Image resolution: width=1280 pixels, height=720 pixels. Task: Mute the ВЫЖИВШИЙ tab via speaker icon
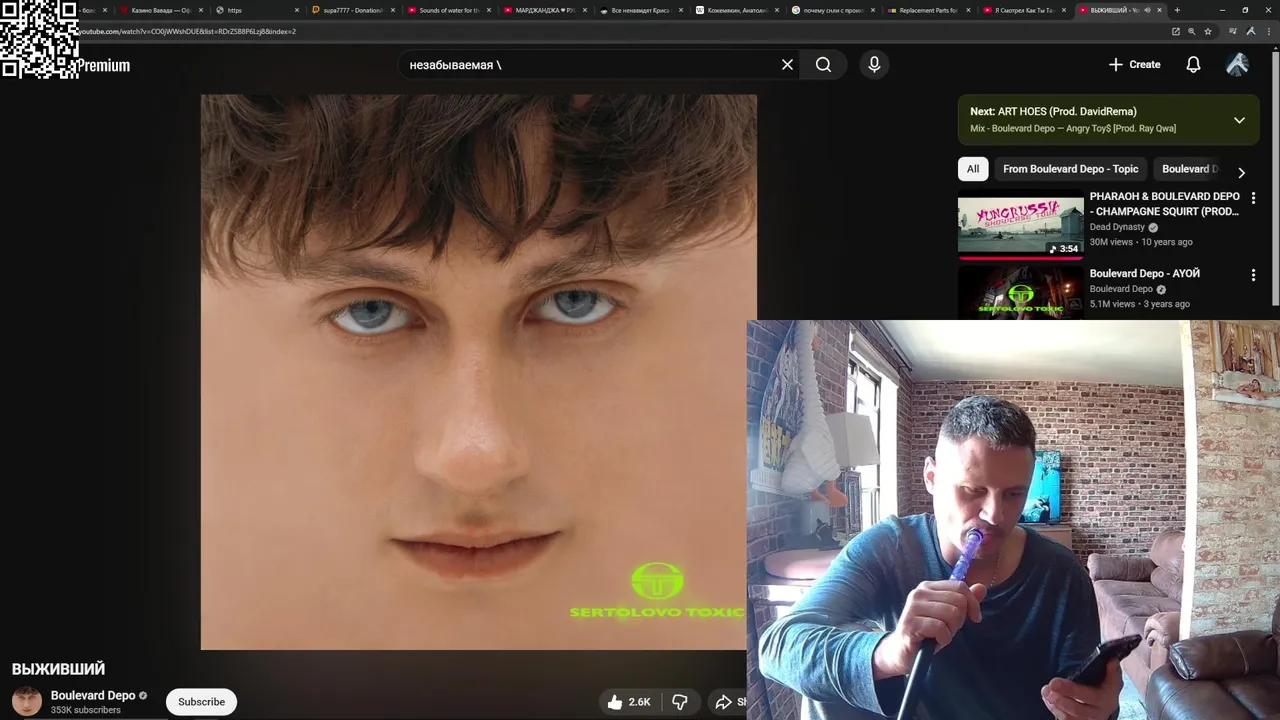coord(1147,10)
